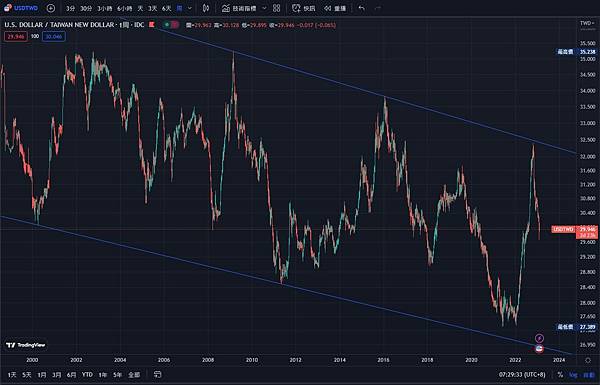The image size is (600, 385).
Task: Set range to YTD
Action: (x=87, y=375)
